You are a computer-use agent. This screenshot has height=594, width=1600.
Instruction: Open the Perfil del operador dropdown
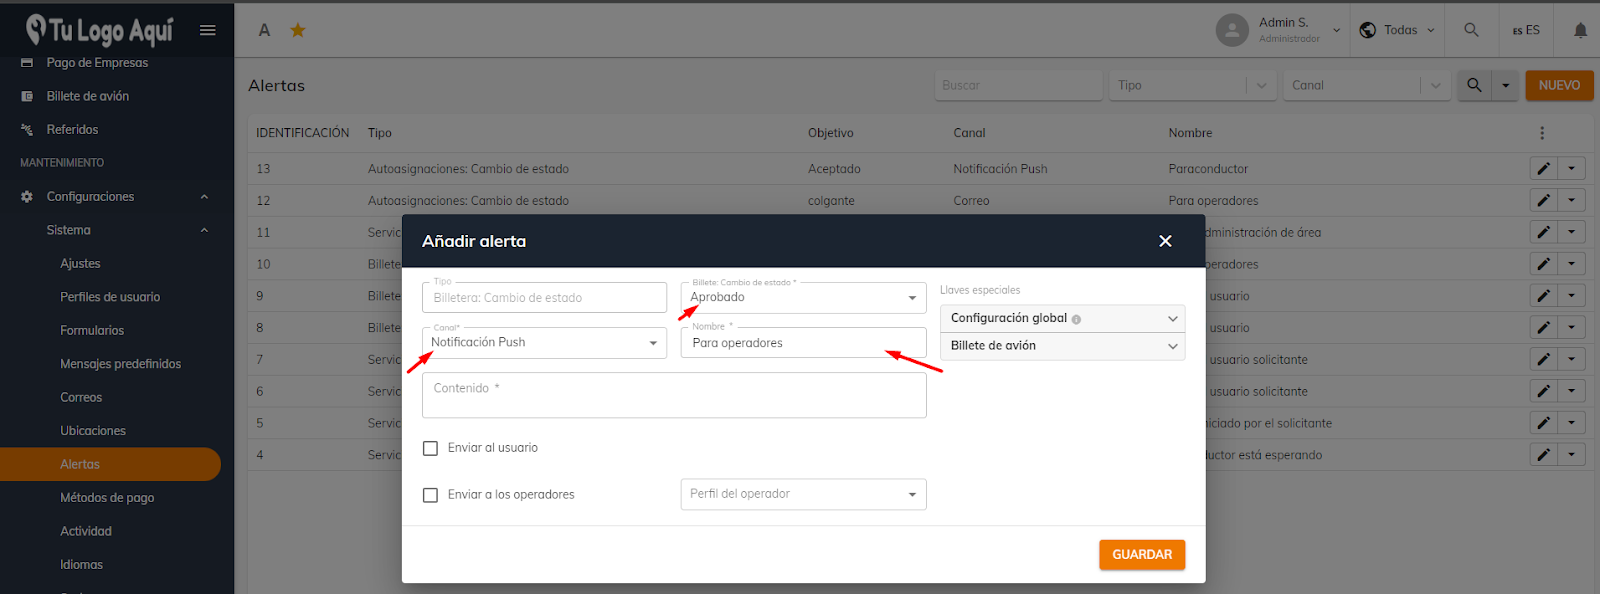click(x=803, y=494)
